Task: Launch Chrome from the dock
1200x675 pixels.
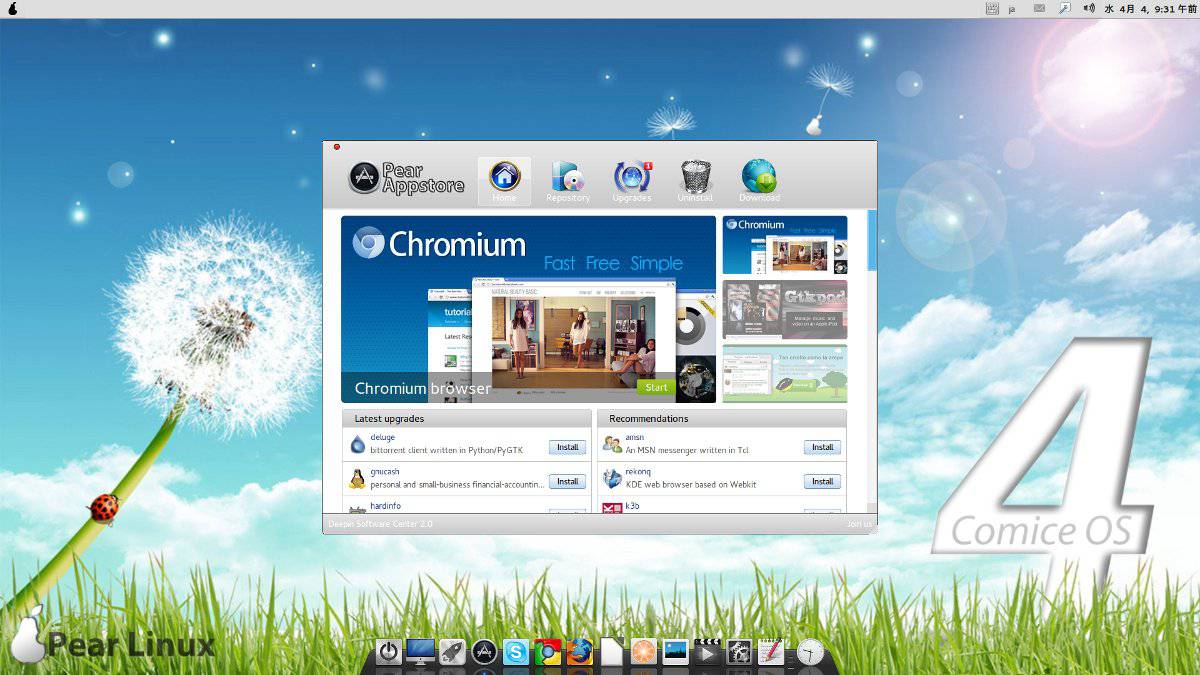Action: click(547, 652)
